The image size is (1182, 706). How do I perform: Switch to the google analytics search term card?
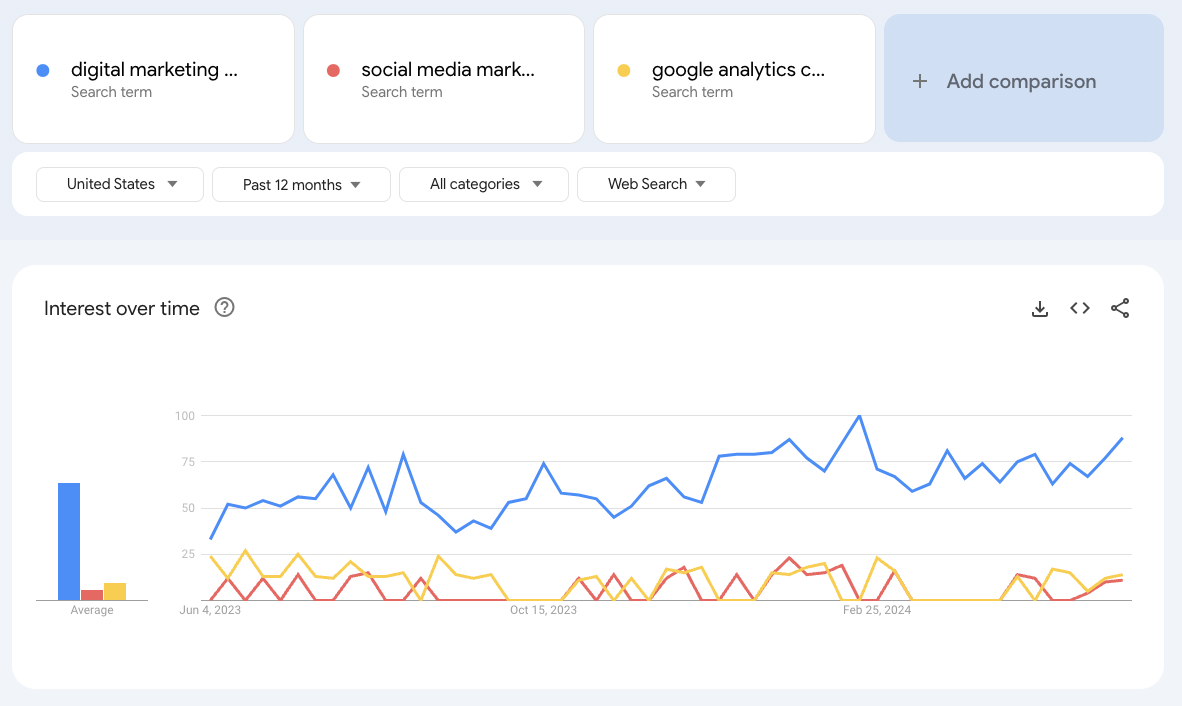734,79
